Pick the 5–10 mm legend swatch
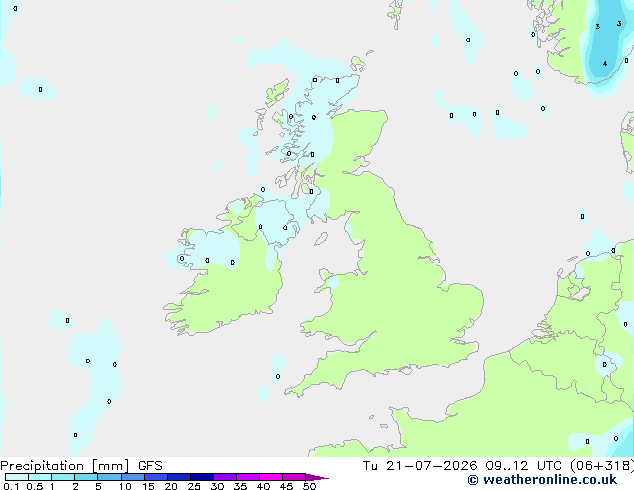Image resolution: width=634 pixels, height=490 pixels. [x=109, y=477]
